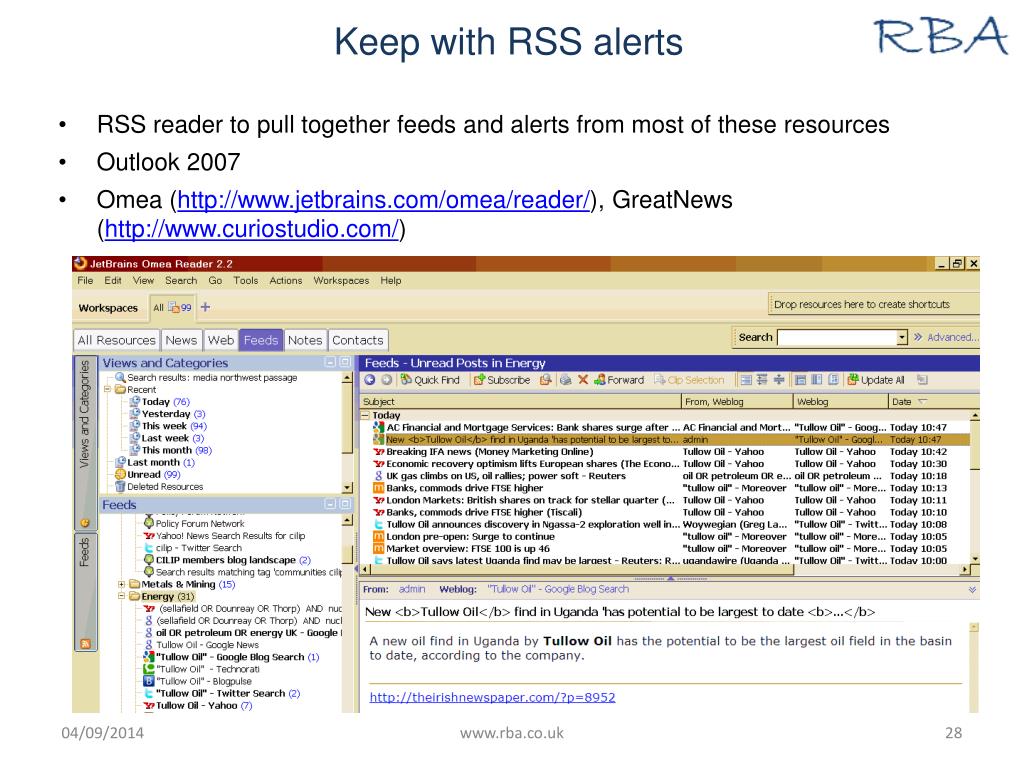Click the print icon in Feeds toolbar
1024x768 pixels.
pos(566,379)
